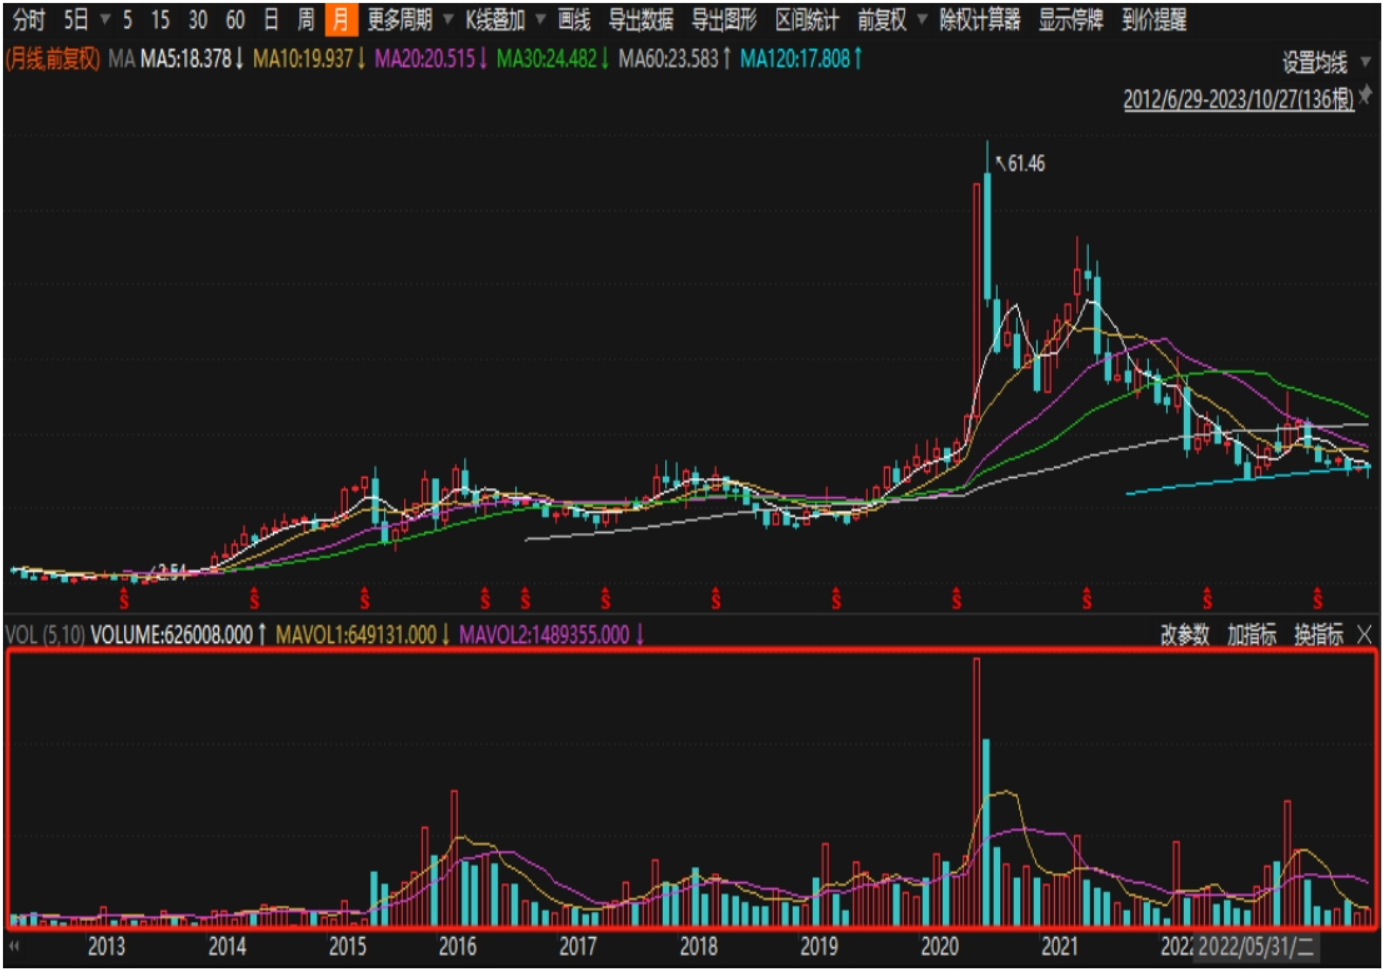Toggle the MAVOL2:1489355.000 volume average

(552, 635)
